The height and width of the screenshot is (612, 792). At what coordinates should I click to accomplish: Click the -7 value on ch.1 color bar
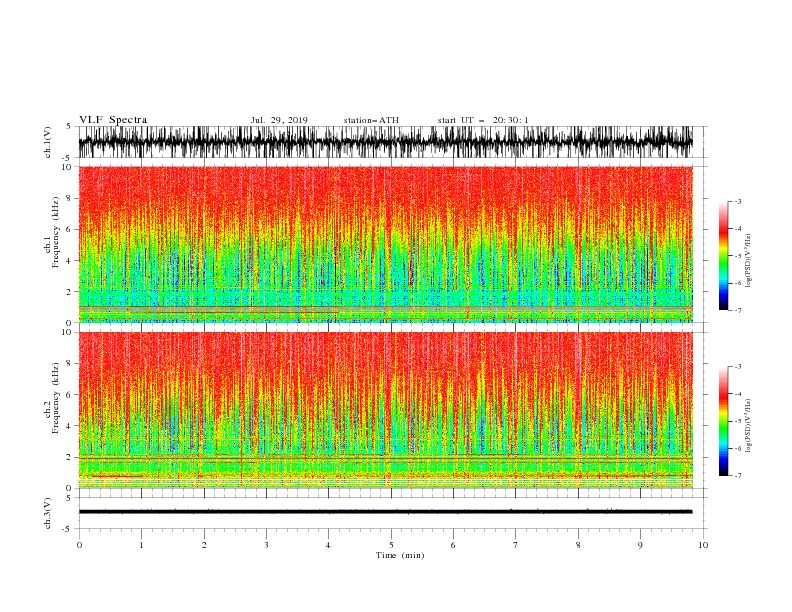click(737, 310)
